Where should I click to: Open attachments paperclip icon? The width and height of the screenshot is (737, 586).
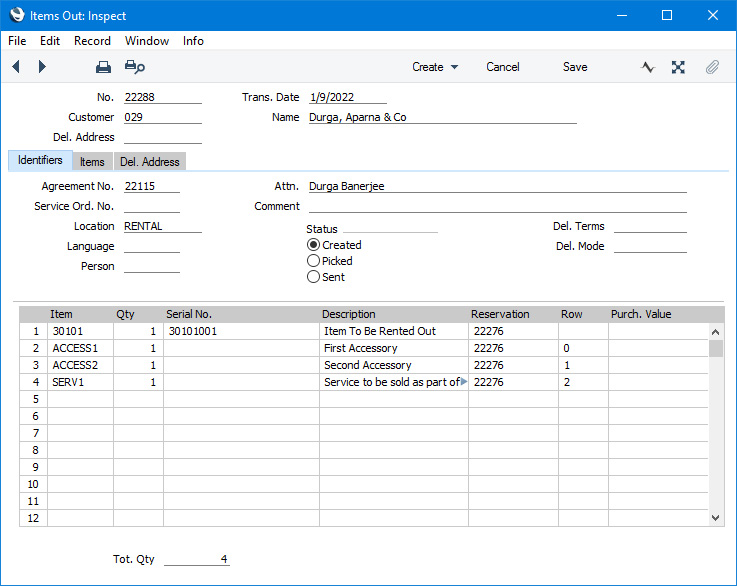[x=712, y=67]
